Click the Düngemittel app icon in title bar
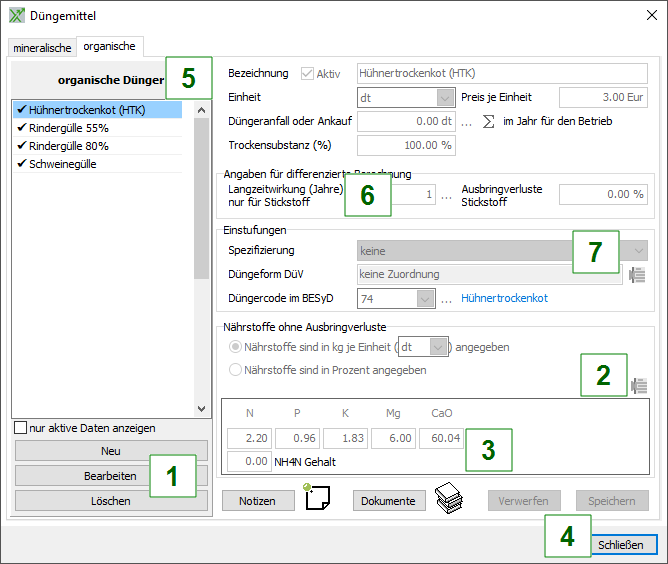This screenshot has width=668, height=564. (x=16, y=16)
